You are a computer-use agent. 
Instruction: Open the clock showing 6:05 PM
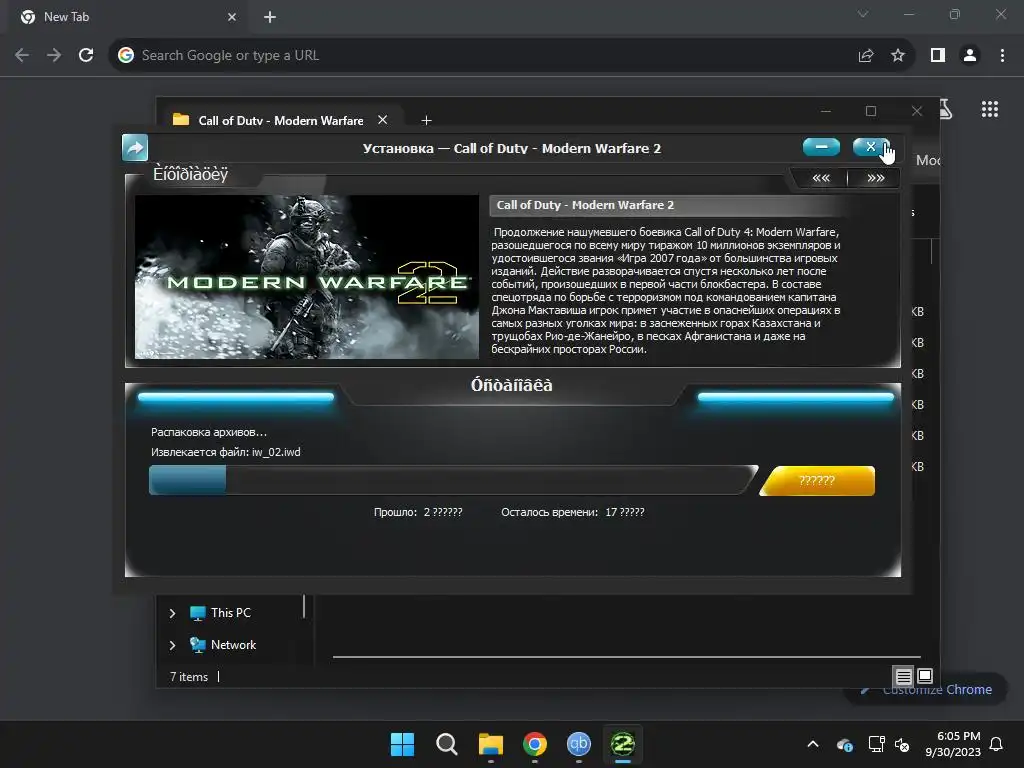coord(953,744)
